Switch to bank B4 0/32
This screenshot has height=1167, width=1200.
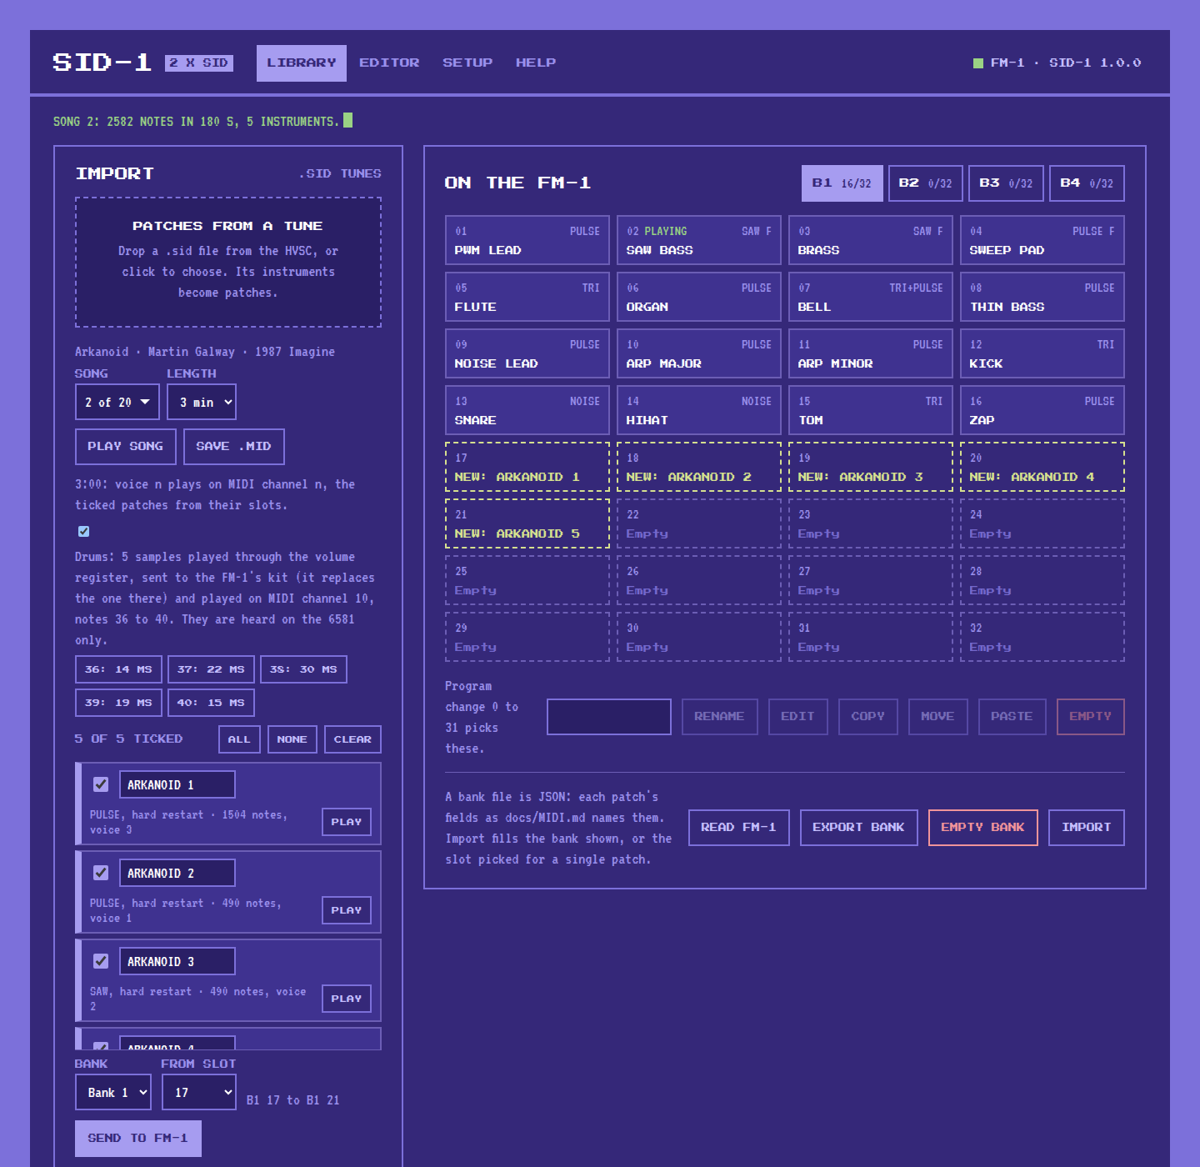[x=1087, y=183]
